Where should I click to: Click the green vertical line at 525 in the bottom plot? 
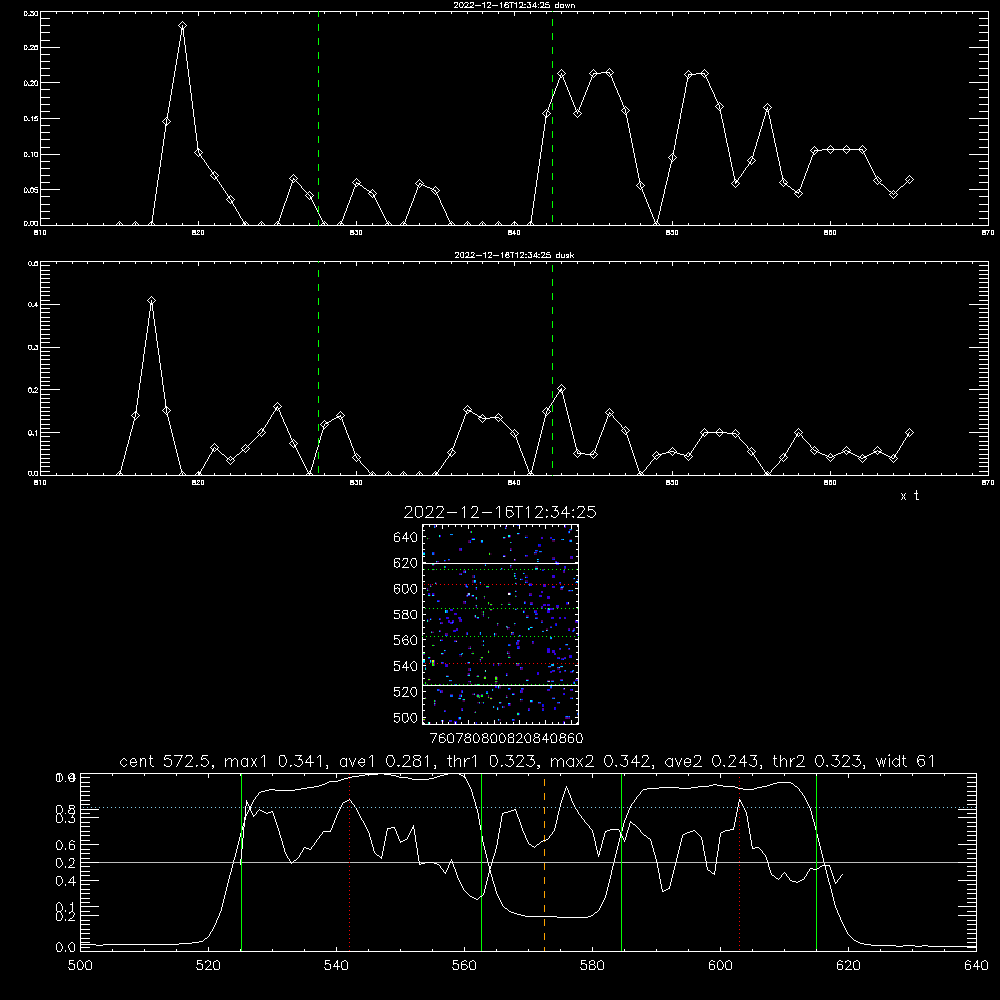point(241,863)
